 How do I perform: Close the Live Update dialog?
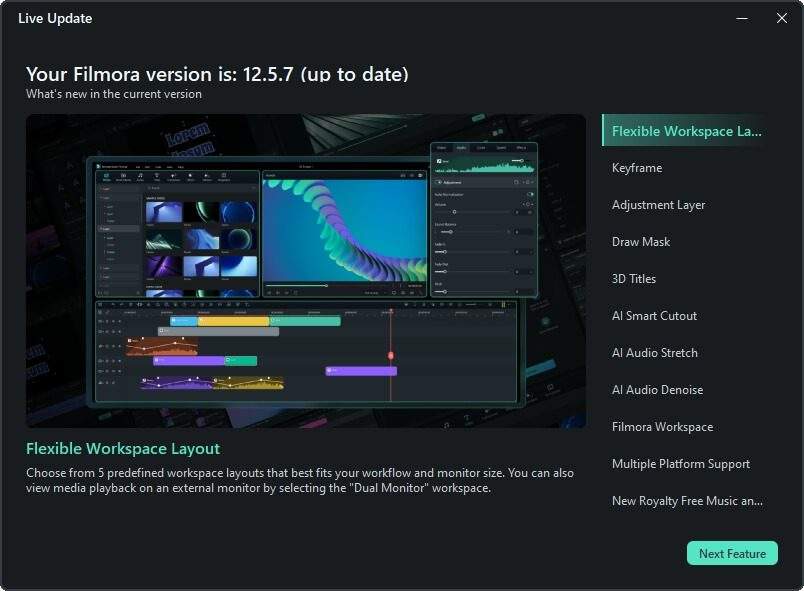[782, 18]
